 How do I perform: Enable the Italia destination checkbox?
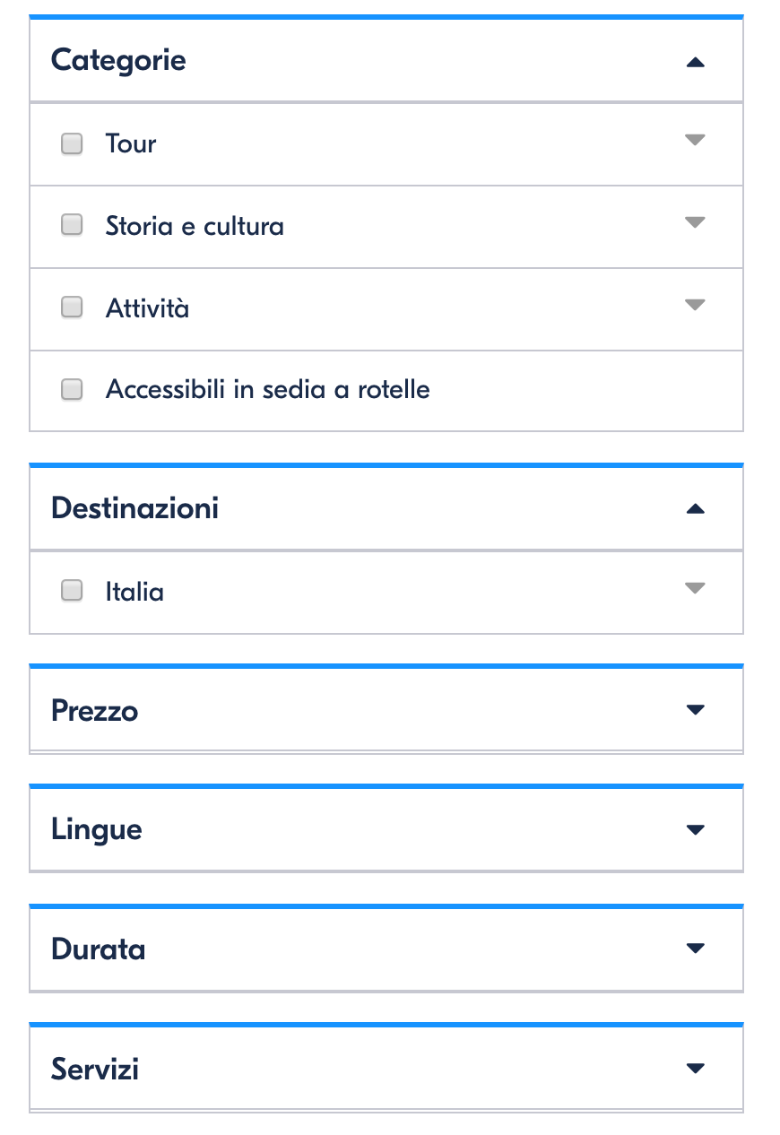pyautogui.click(x=71, y=591)
